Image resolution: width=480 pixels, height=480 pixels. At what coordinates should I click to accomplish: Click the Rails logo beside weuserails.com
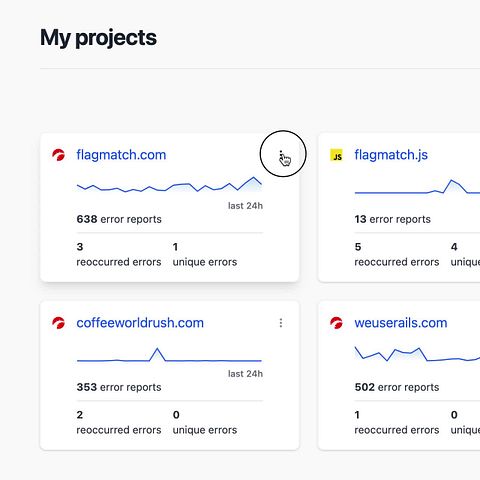click(336, 323)
